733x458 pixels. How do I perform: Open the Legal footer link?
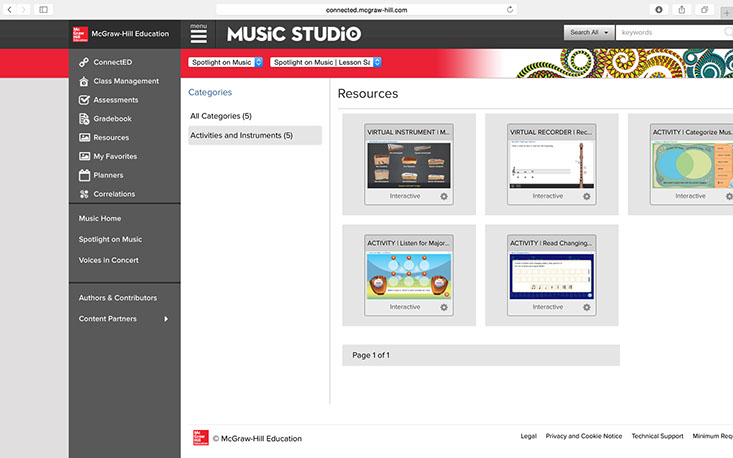click(x=528, y=436)
